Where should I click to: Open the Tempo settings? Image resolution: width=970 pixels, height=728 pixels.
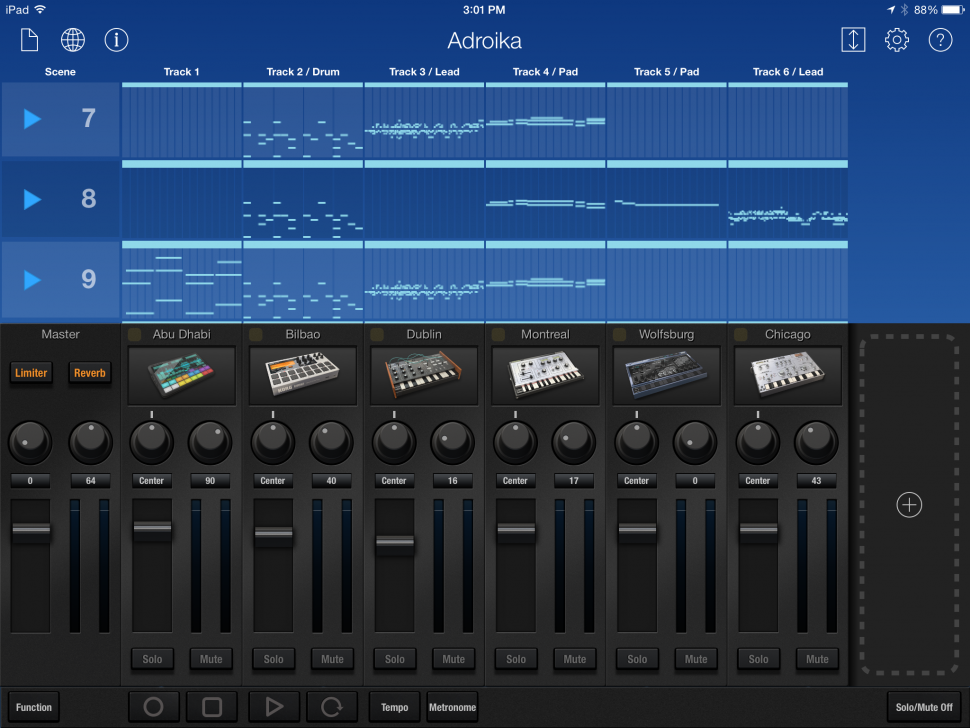click(x=395, y=707)
